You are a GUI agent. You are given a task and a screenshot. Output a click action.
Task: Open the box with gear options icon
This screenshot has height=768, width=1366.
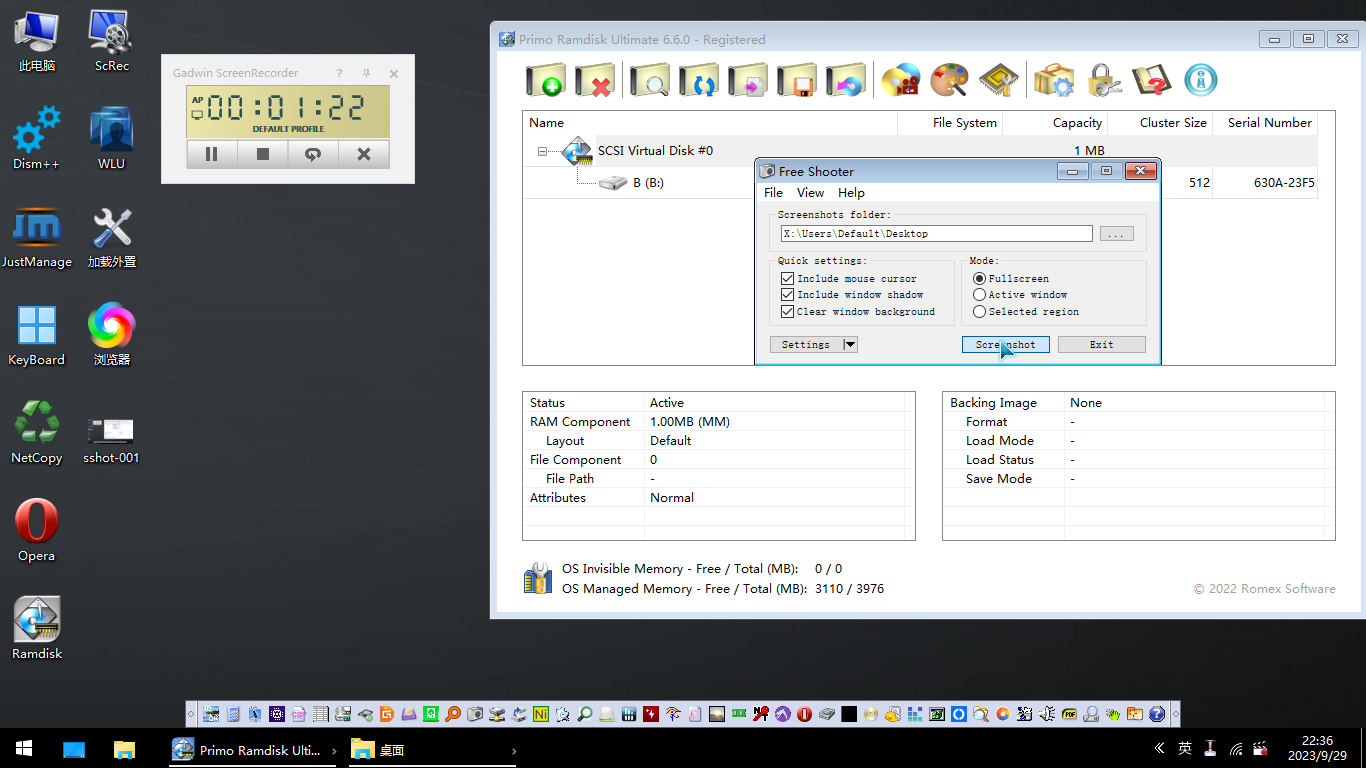coord(1053,80)
